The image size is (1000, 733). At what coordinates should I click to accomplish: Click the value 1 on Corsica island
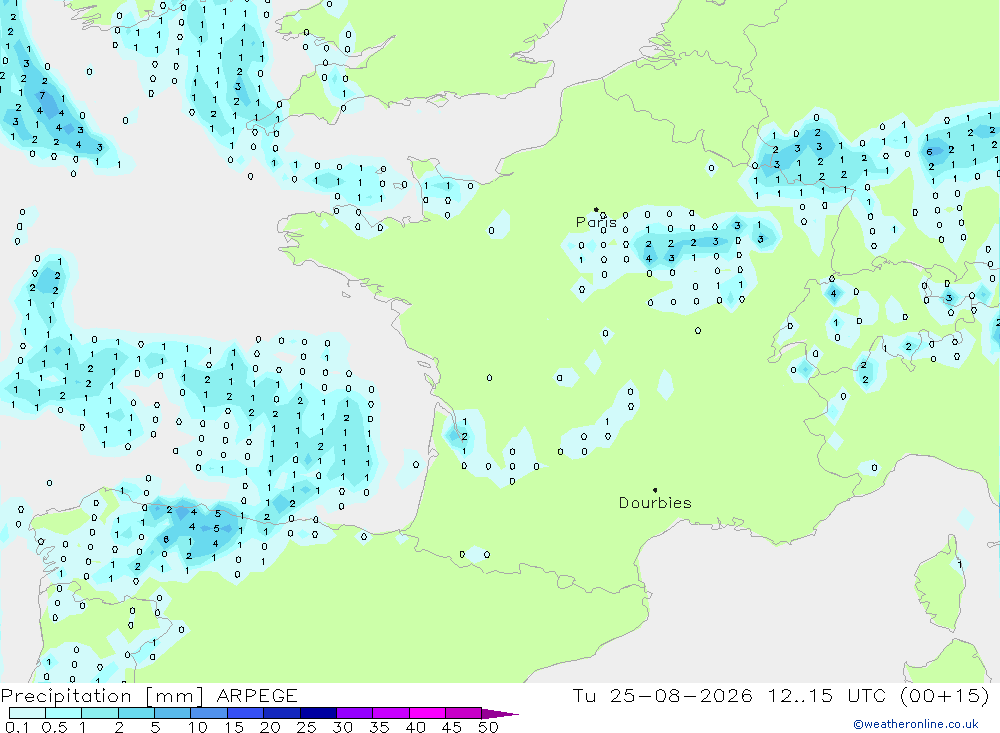click(x=959, y=564)
